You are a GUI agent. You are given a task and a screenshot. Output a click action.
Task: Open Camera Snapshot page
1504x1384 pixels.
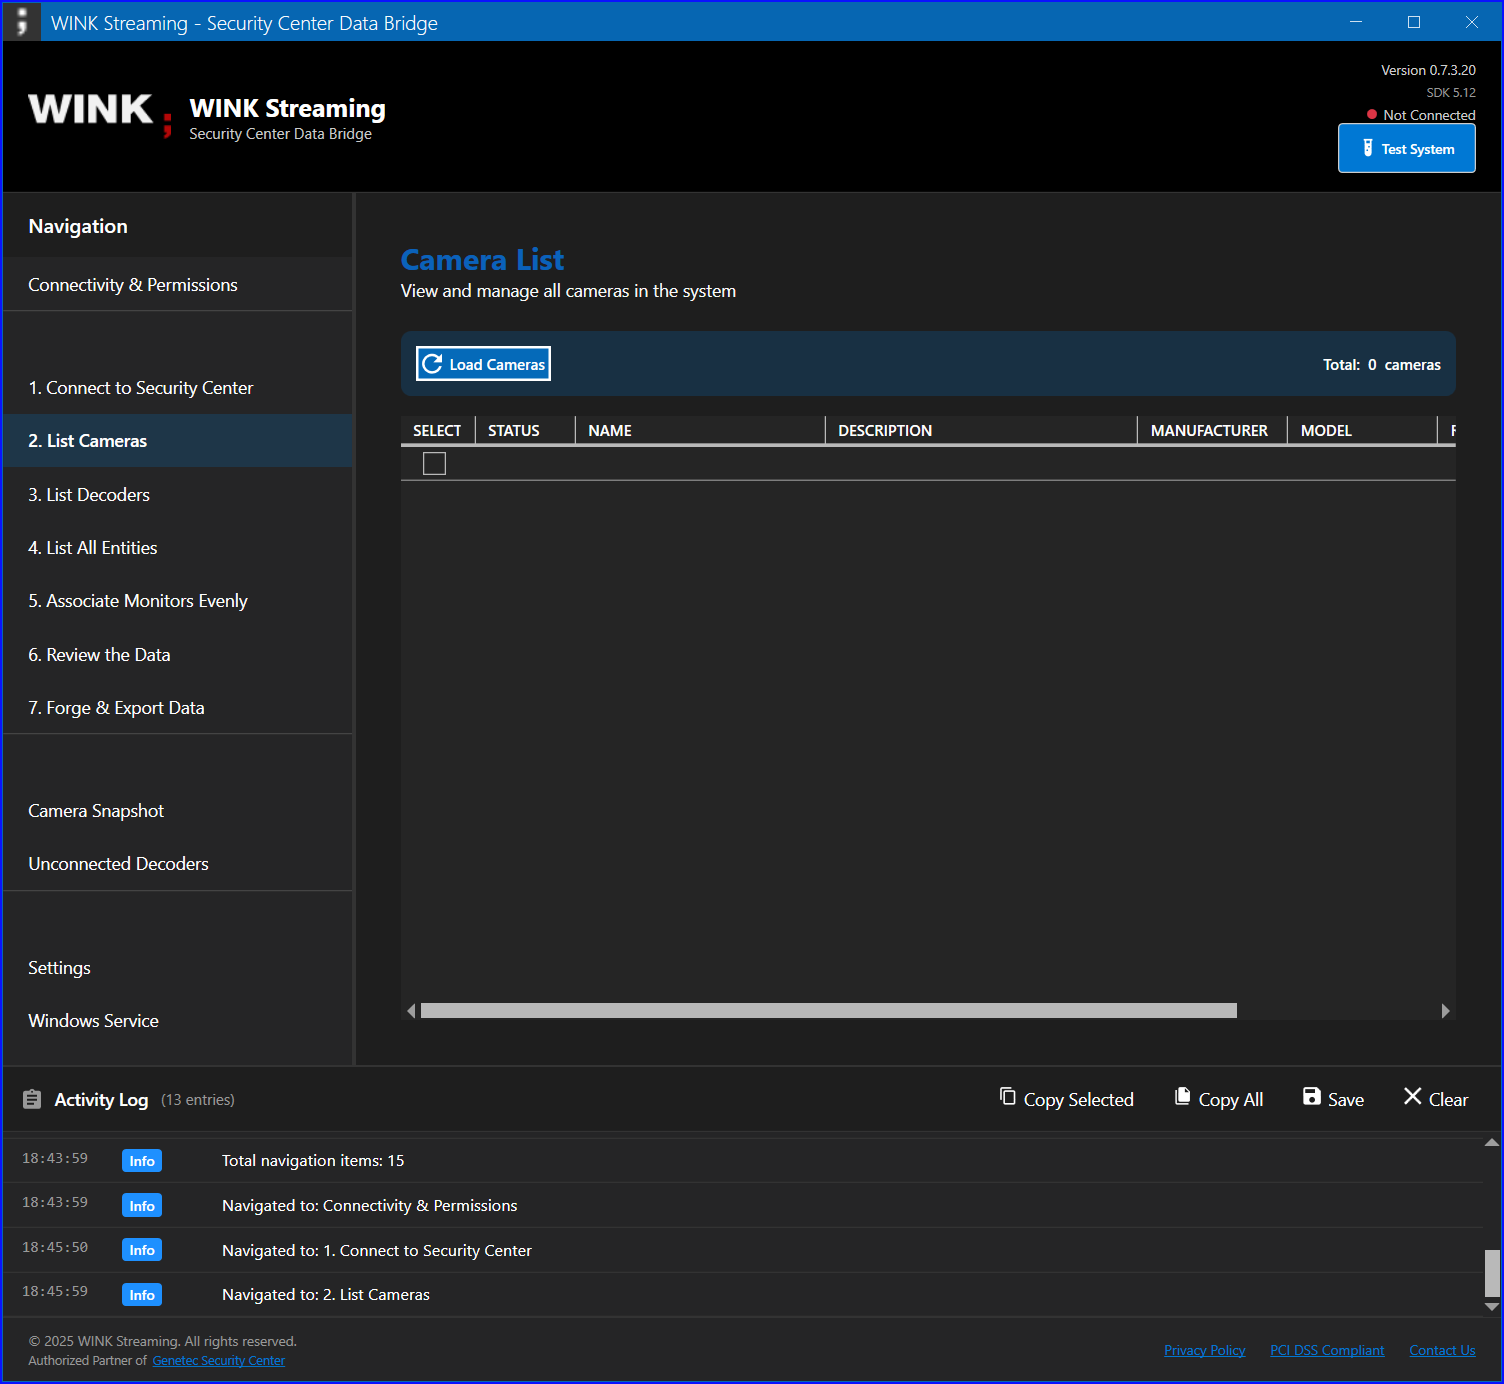click(178, 811)
